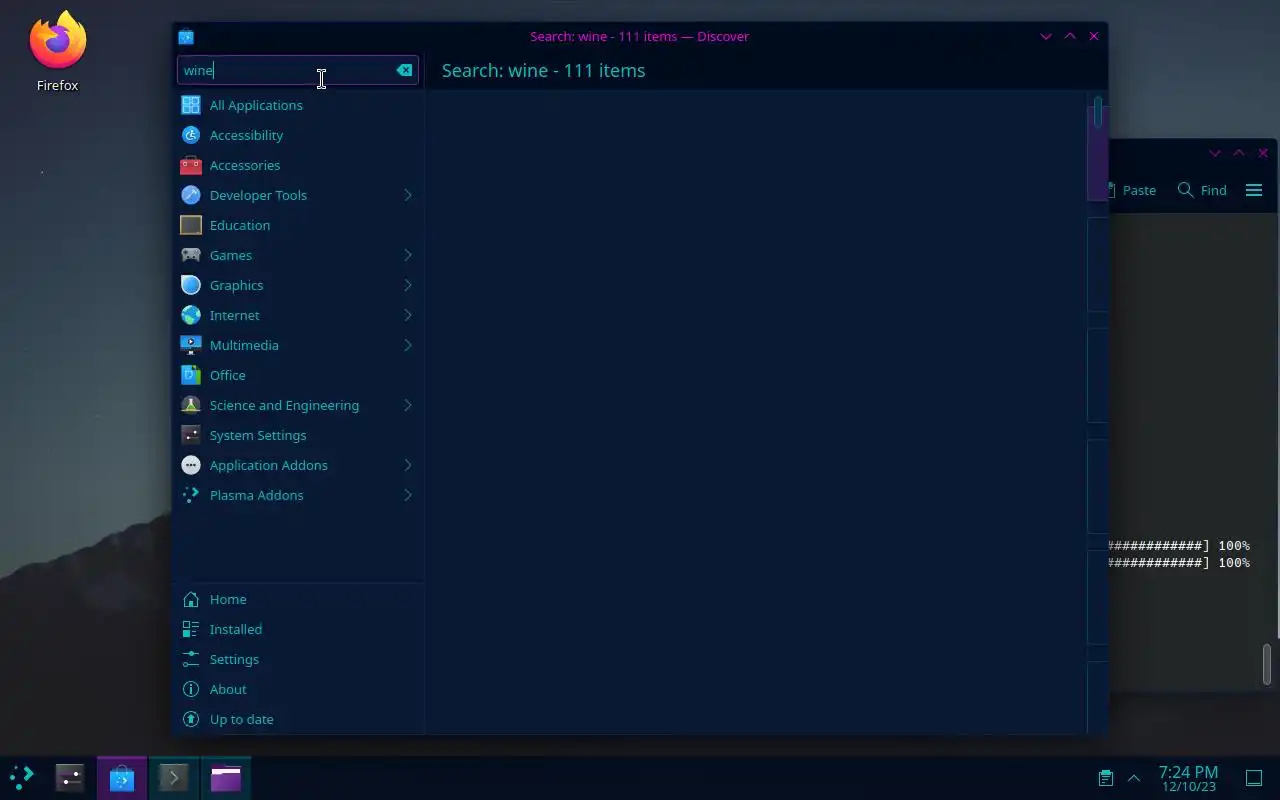The width and height of the screenshot is (1280, 800).
Task: Click the All Applications grid icon
Action: [191, 105]
